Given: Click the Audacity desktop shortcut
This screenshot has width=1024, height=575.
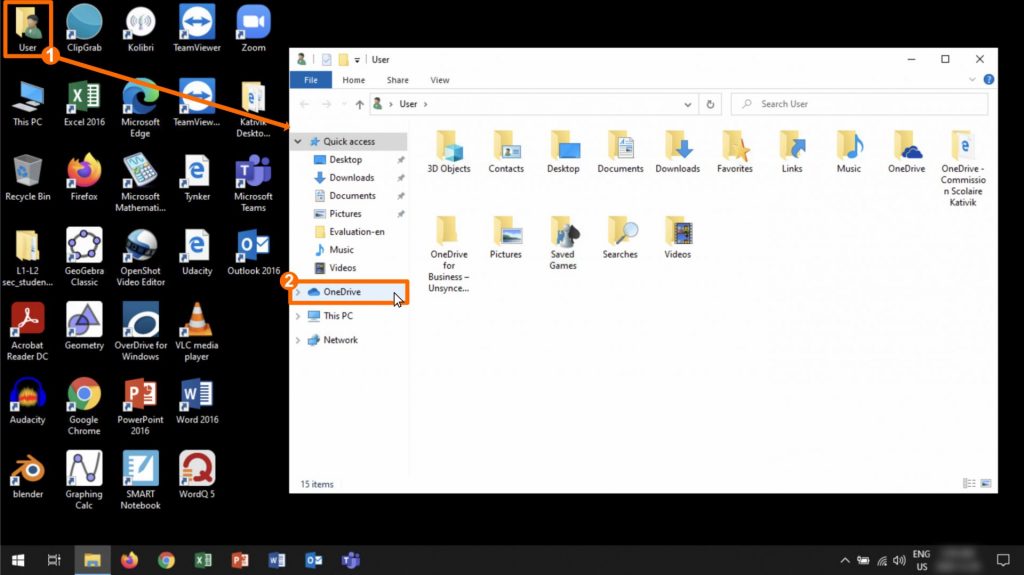Looking at the screenshot, I should coord(27,395).
